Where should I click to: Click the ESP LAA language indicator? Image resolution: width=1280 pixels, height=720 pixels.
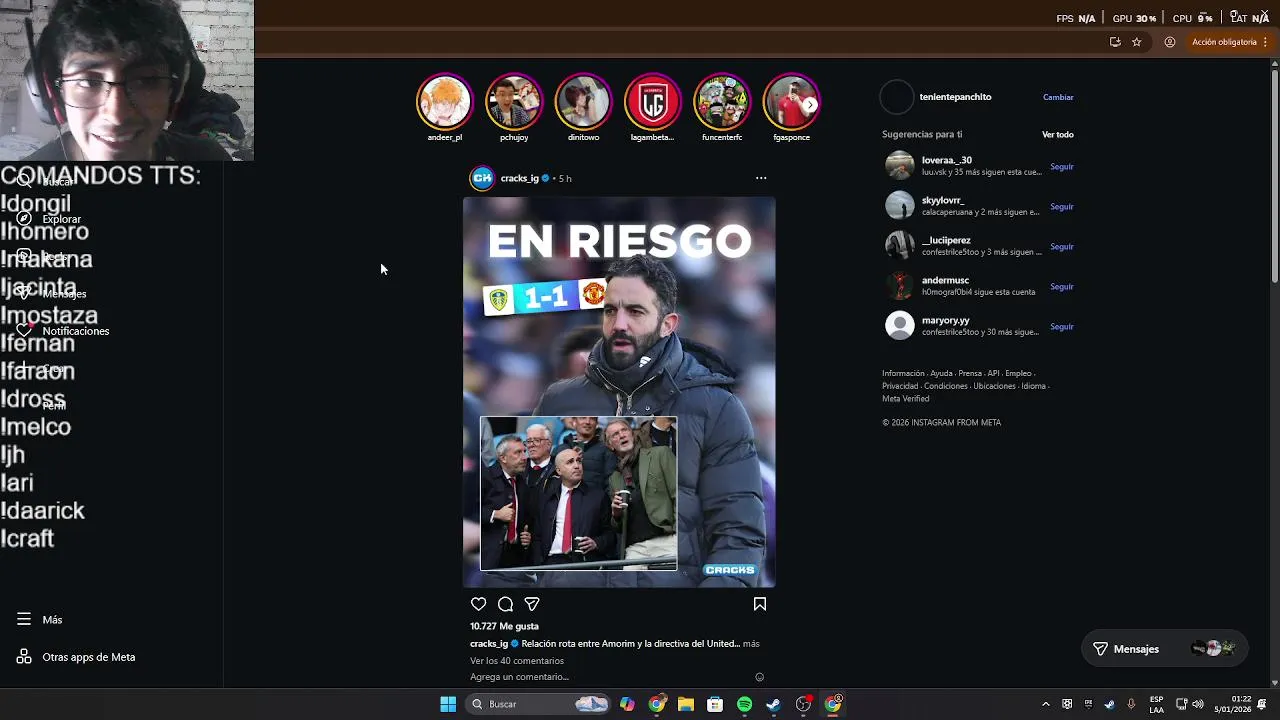(1156, 704)
